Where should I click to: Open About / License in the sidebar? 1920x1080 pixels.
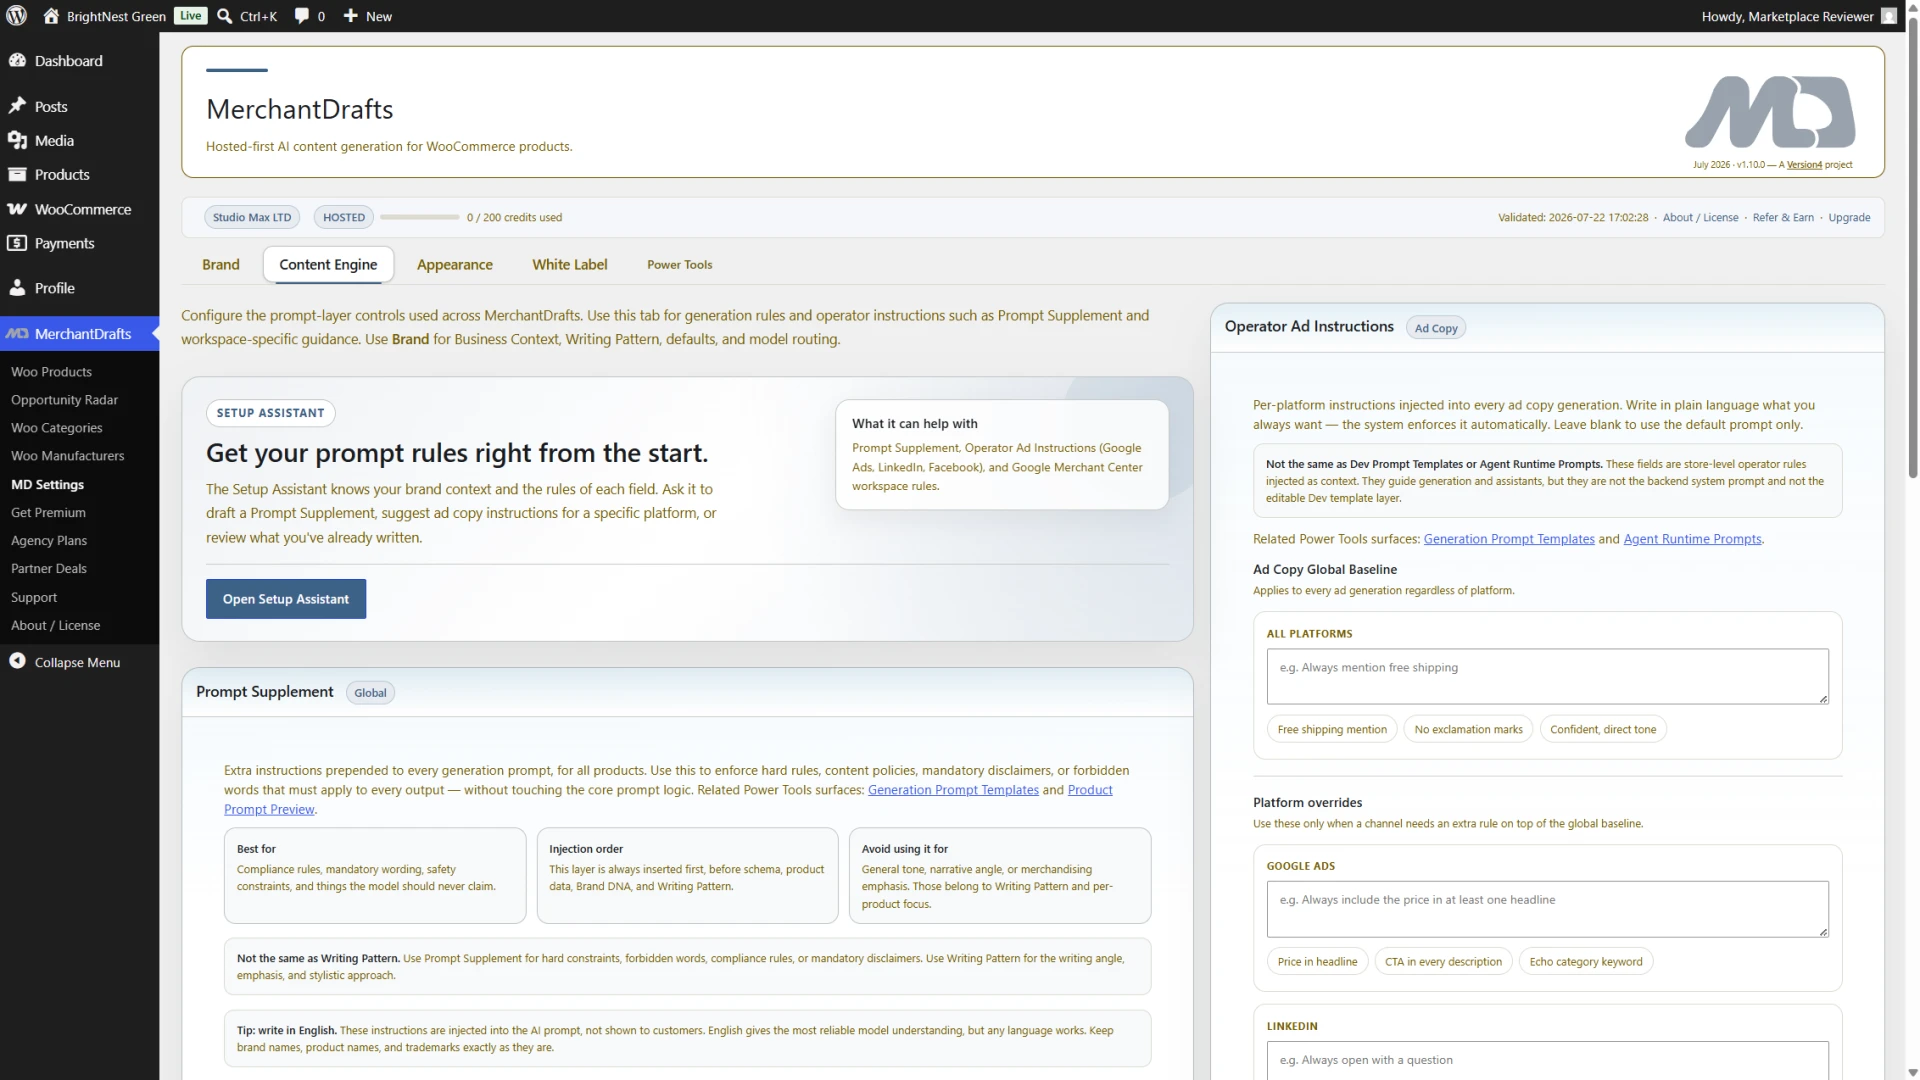pyautogui.click(x=55, y=625)
